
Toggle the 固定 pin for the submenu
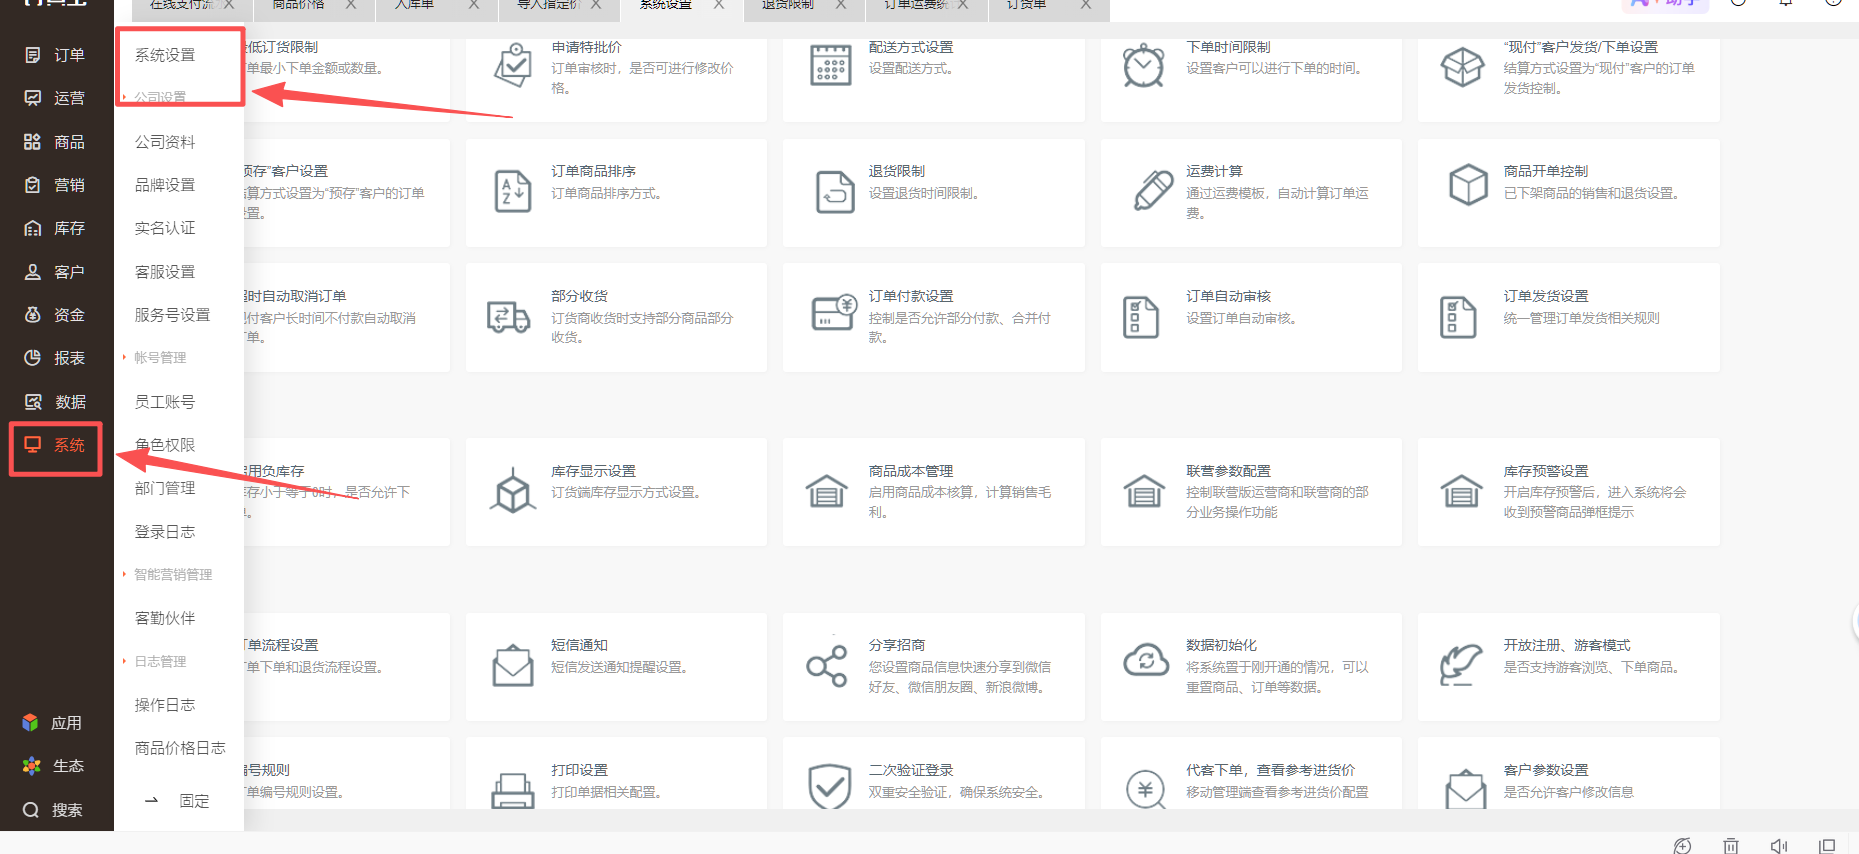click(x=177, y=801)
